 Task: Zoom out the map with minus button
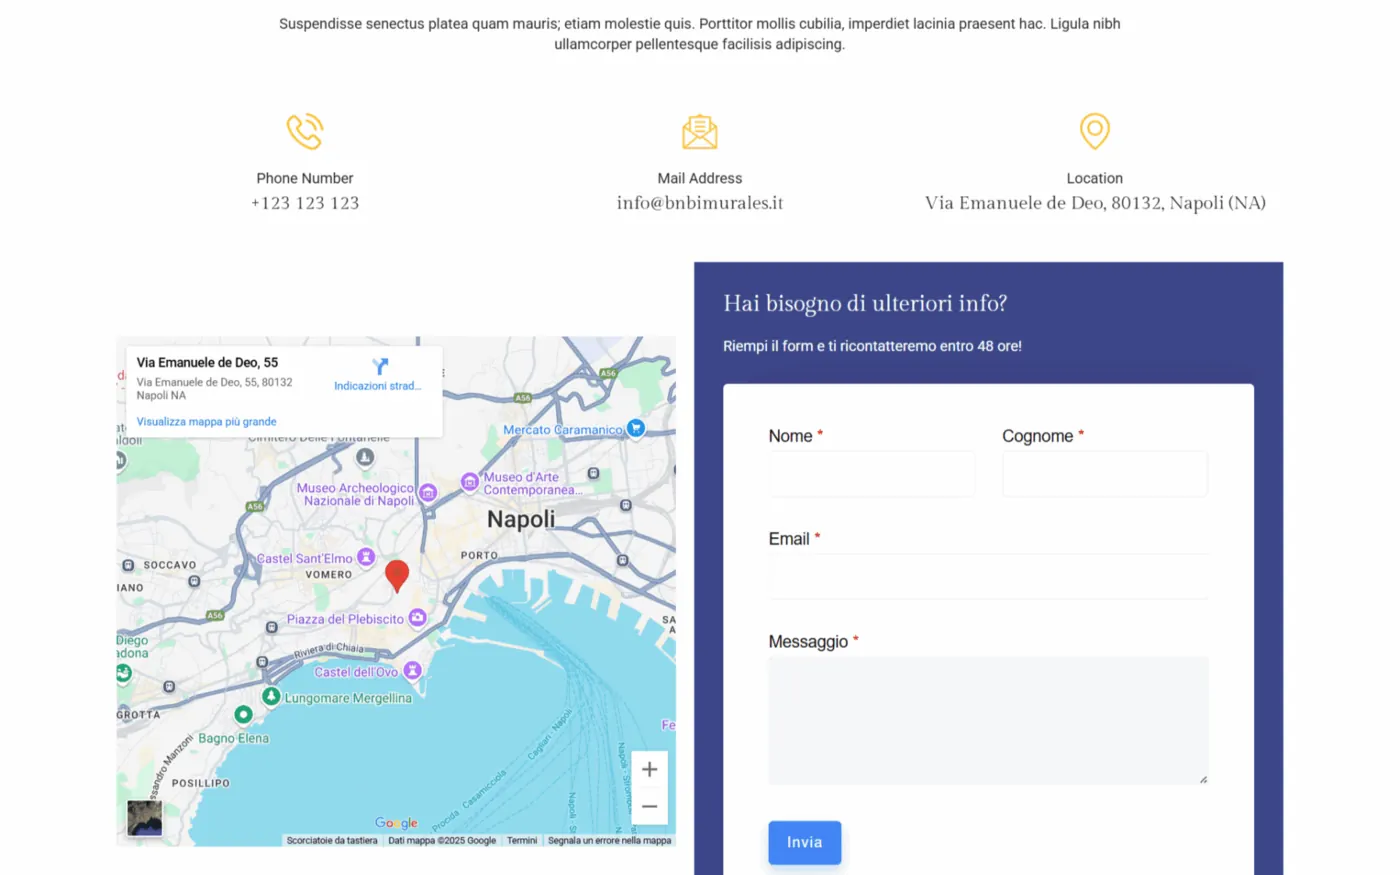pos(649,806)
